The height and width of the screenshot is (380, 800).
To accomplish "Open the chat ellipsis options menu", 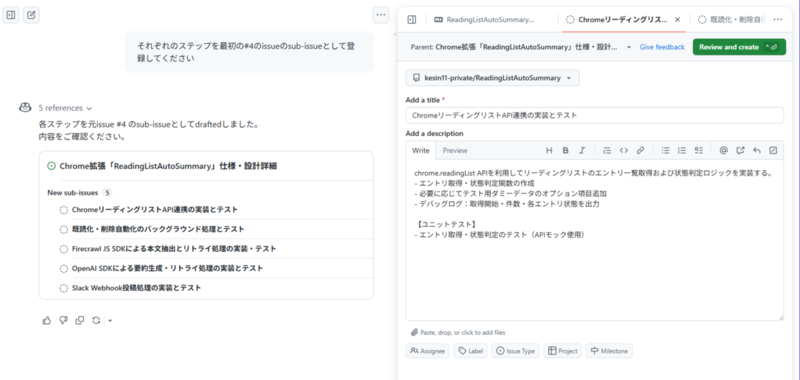I will pos(381,15).
